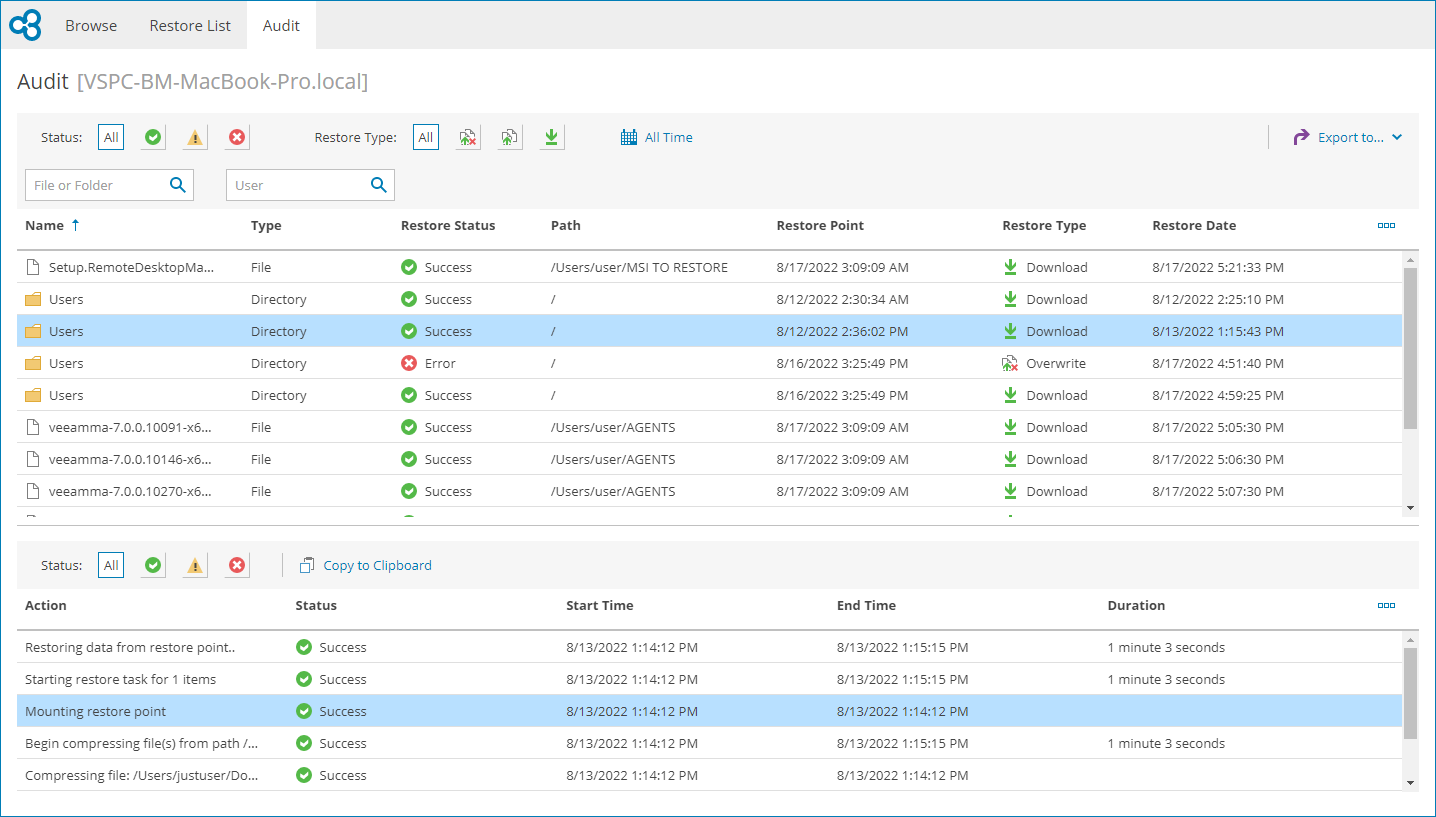This screenshot has width=1436, height=817.
Task: Filter action log by Error status in bottom panel
Action: coord(237,565)
